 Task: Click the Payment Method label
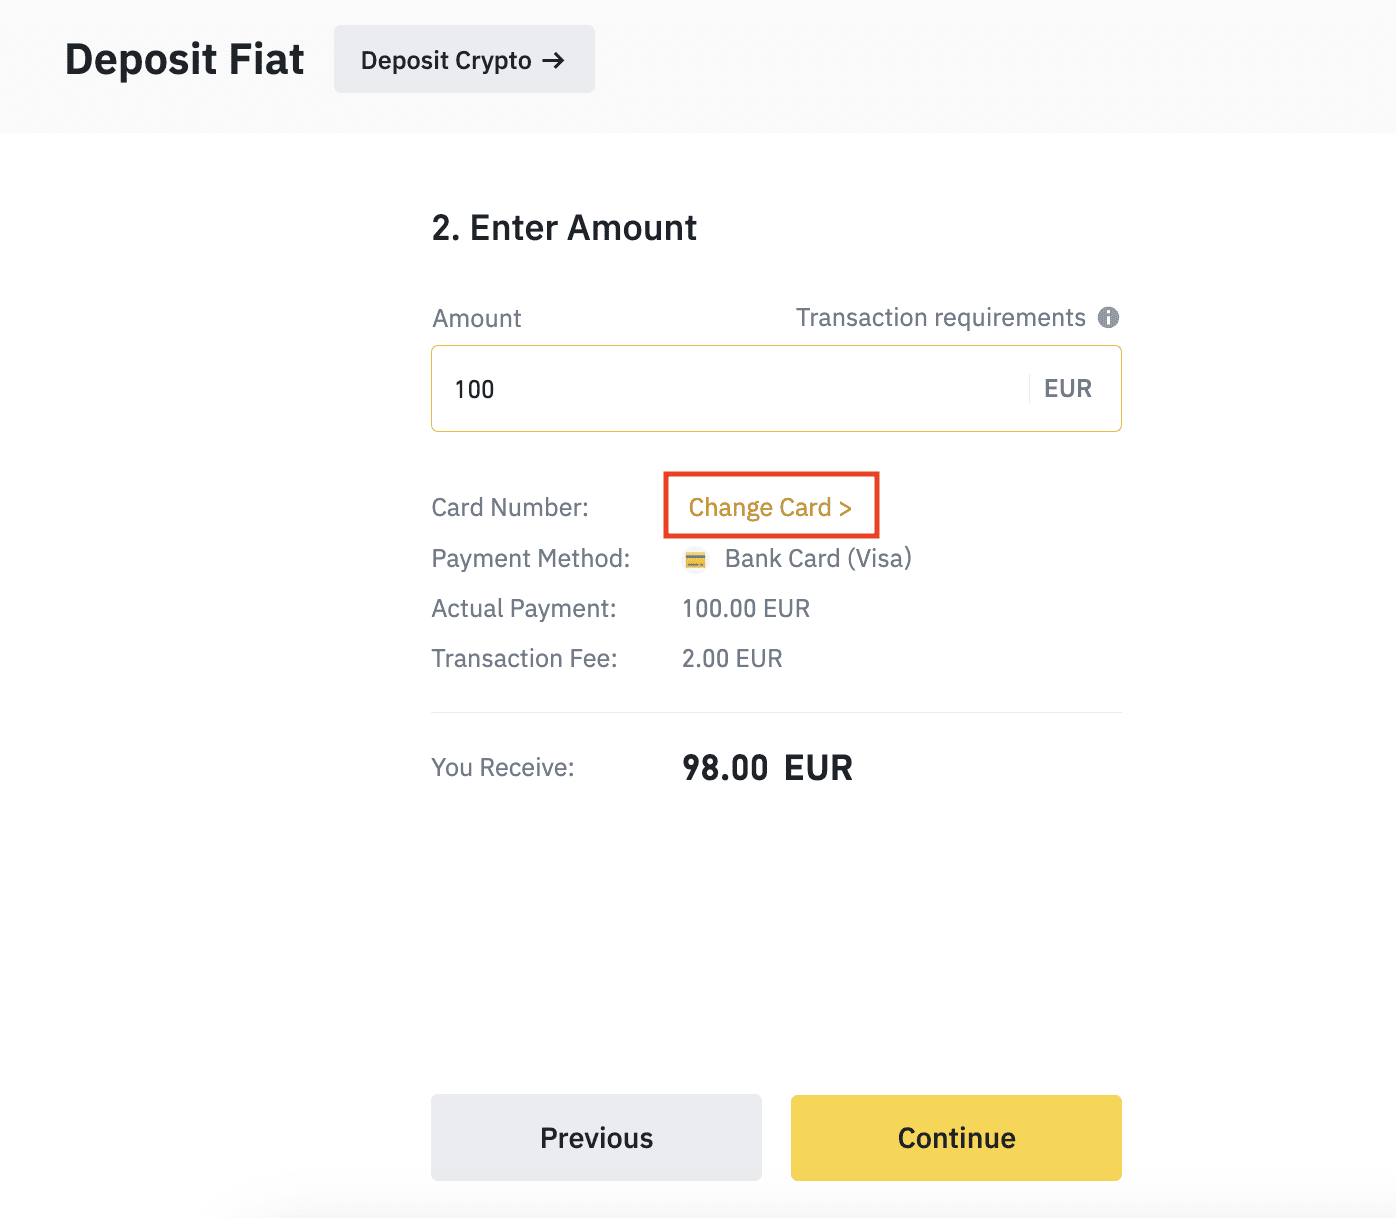[x=531, y=559]
